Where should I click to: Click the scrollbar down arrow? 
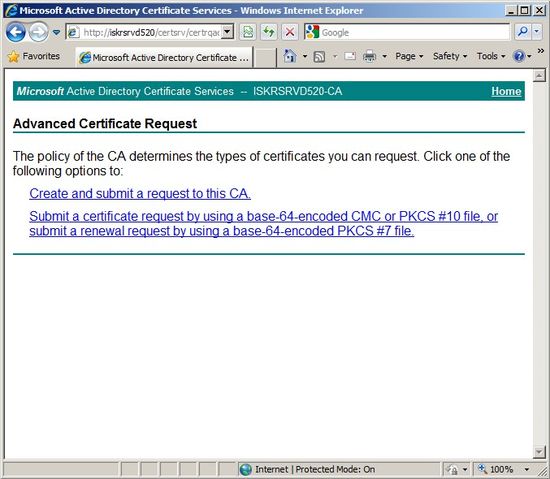(539, 452)
